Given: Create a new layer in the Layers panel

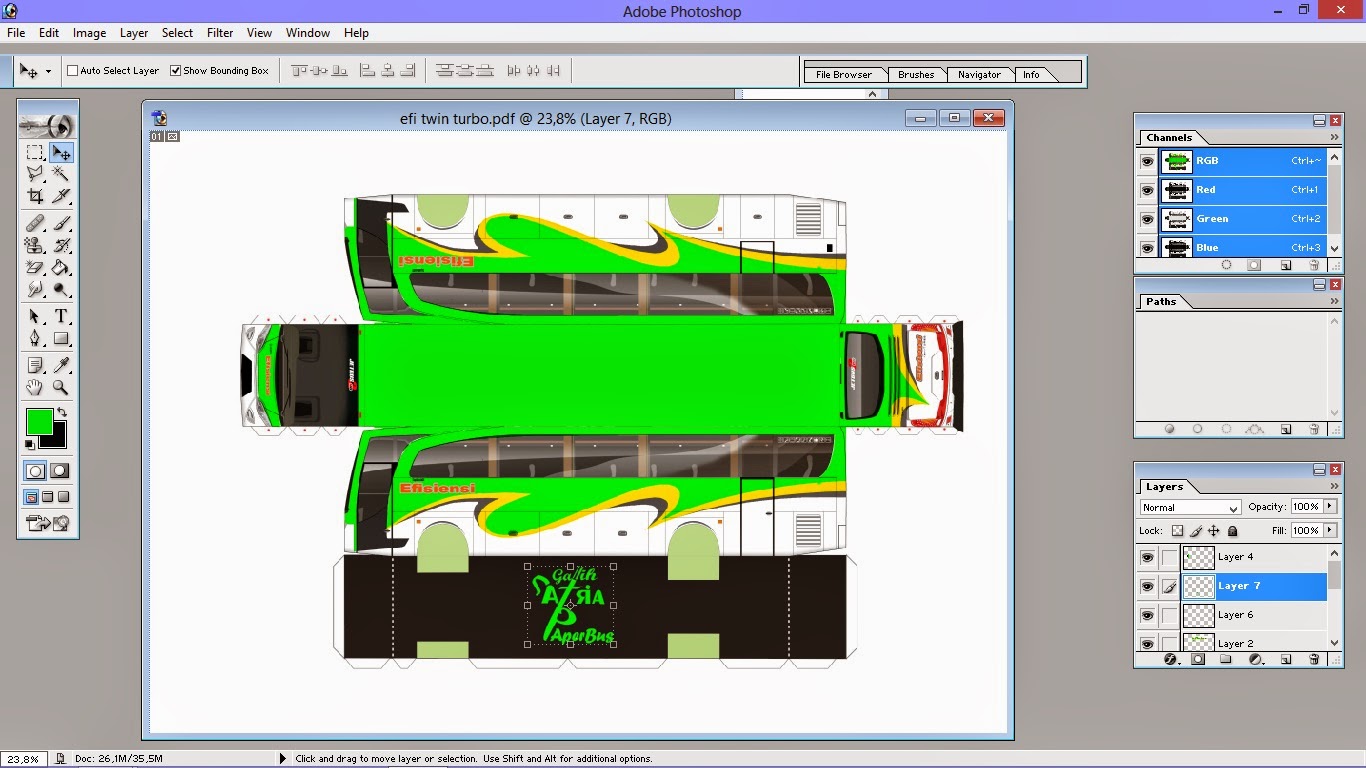Looking at the screenshot, I should (x=1286, y=659).
